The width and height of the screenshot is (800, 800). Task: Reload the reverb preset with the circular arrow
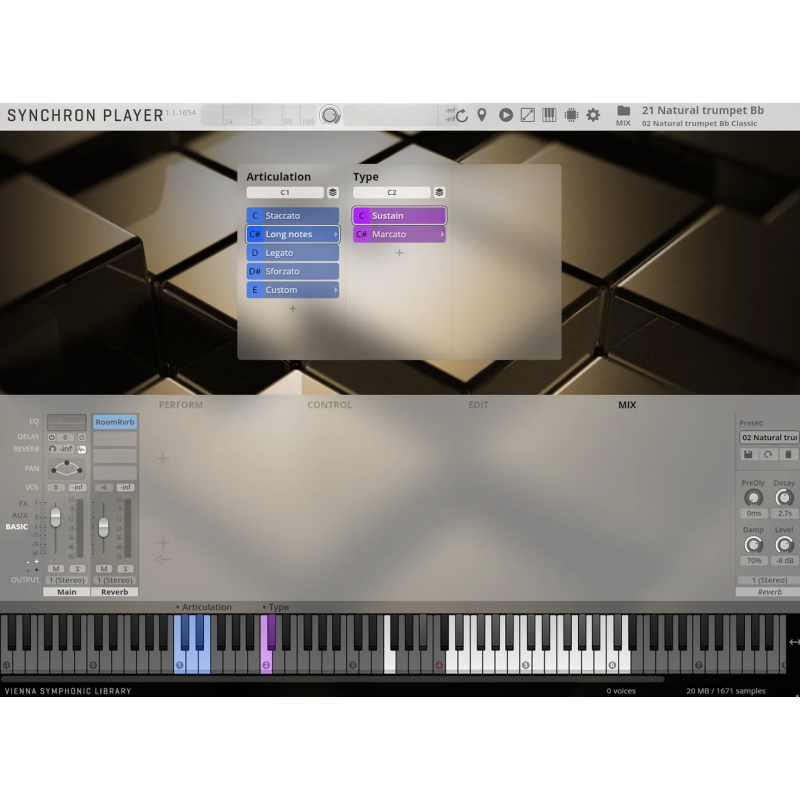(768, 454)
